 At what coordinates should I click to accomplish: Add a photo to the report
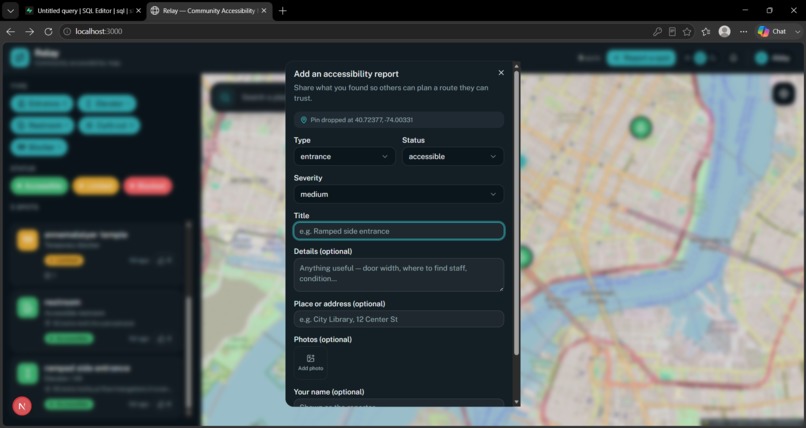pos(310,363)
